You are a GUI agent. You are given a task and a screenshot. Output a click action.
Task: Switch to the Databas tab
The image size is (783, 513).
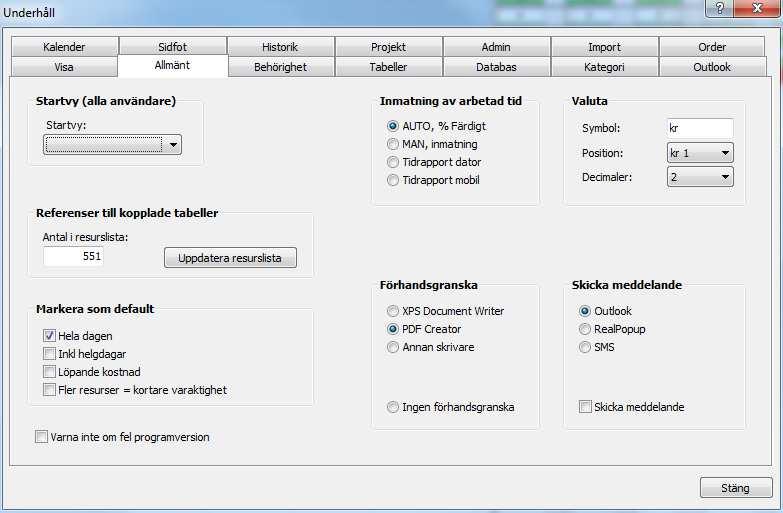496,67
